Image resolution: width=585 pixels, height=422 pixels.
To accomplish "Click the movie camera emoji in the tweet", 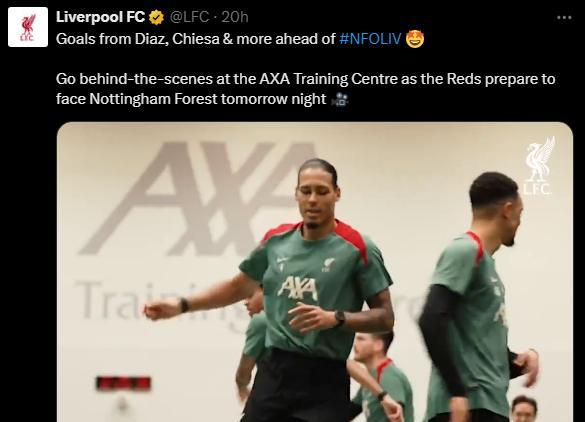I will [x=340, y=100].
